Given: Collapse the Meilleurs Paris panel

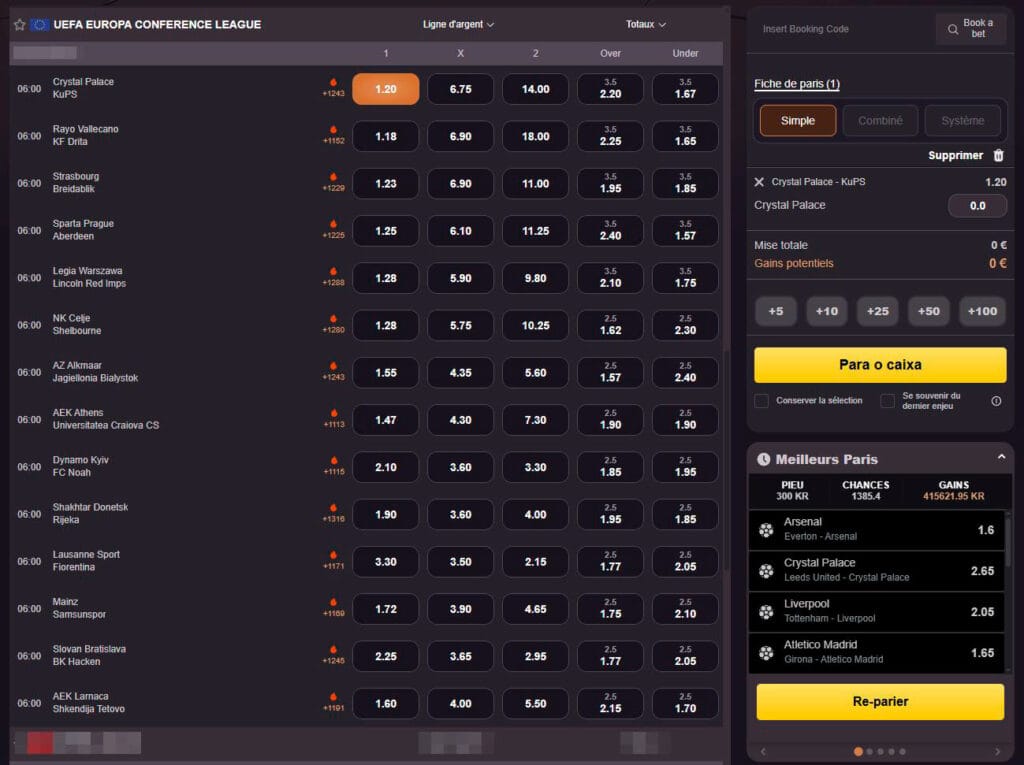Looking at the screenshot, I should (1001, 457).
